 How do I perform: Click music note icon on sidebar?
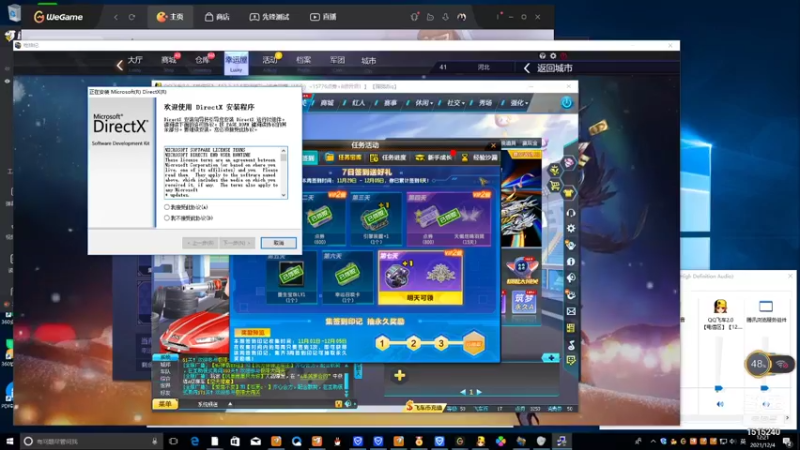tap(571, 345)
